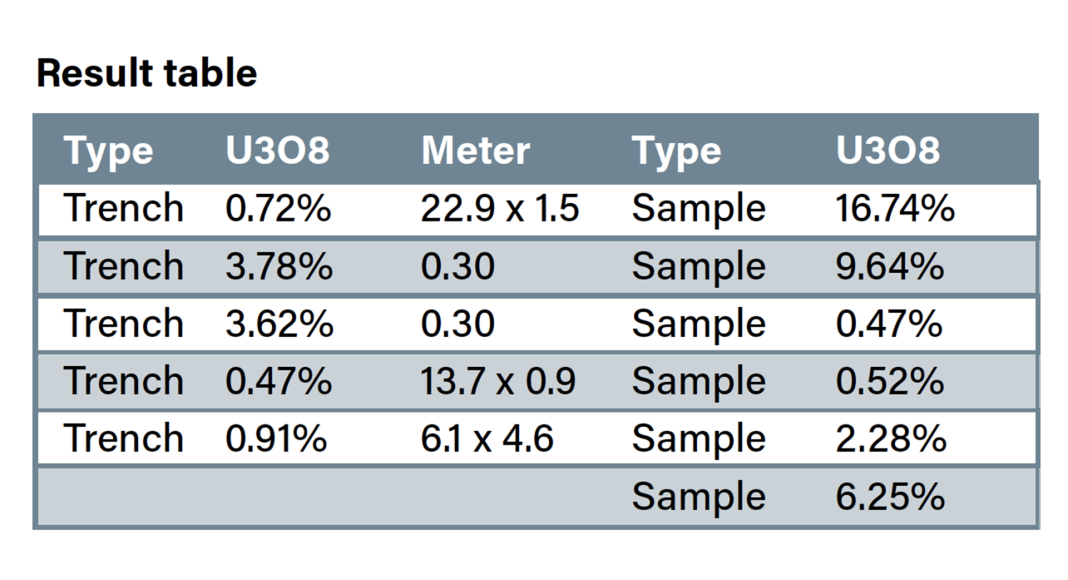Click the Type header above Trench rows

point(109,151)
